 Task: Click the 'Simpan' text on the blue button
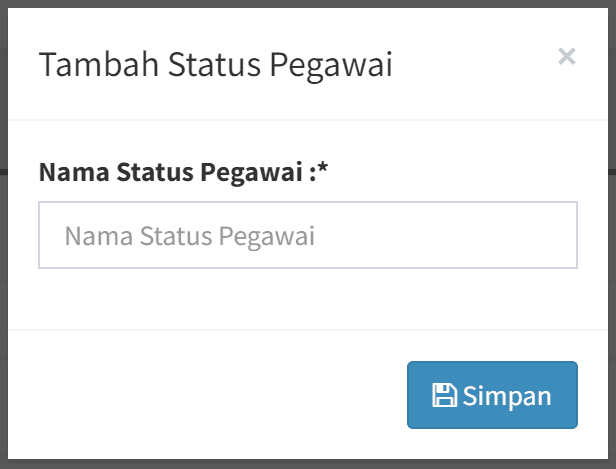[x=507, y=396]
